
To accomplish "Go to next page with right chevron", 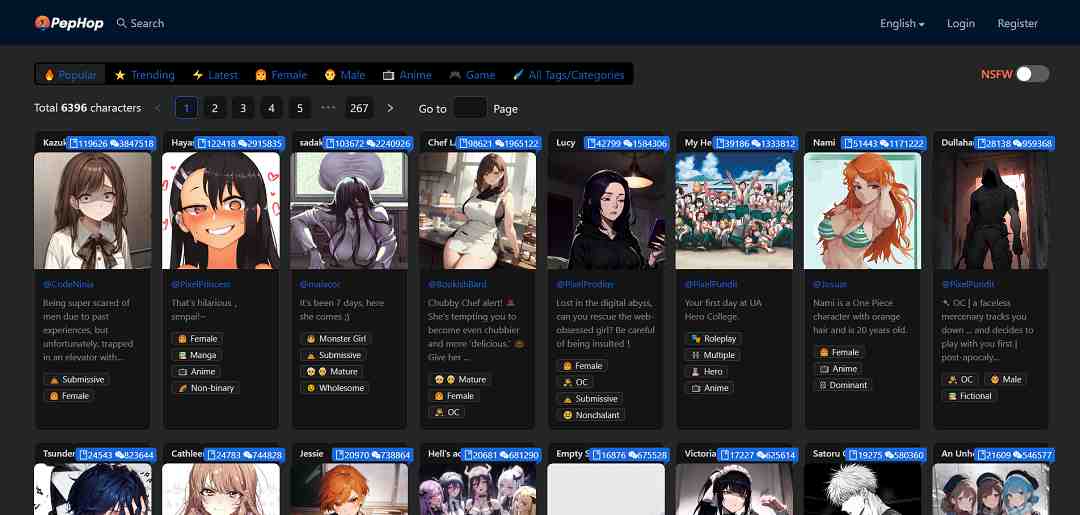I will 390,108.
